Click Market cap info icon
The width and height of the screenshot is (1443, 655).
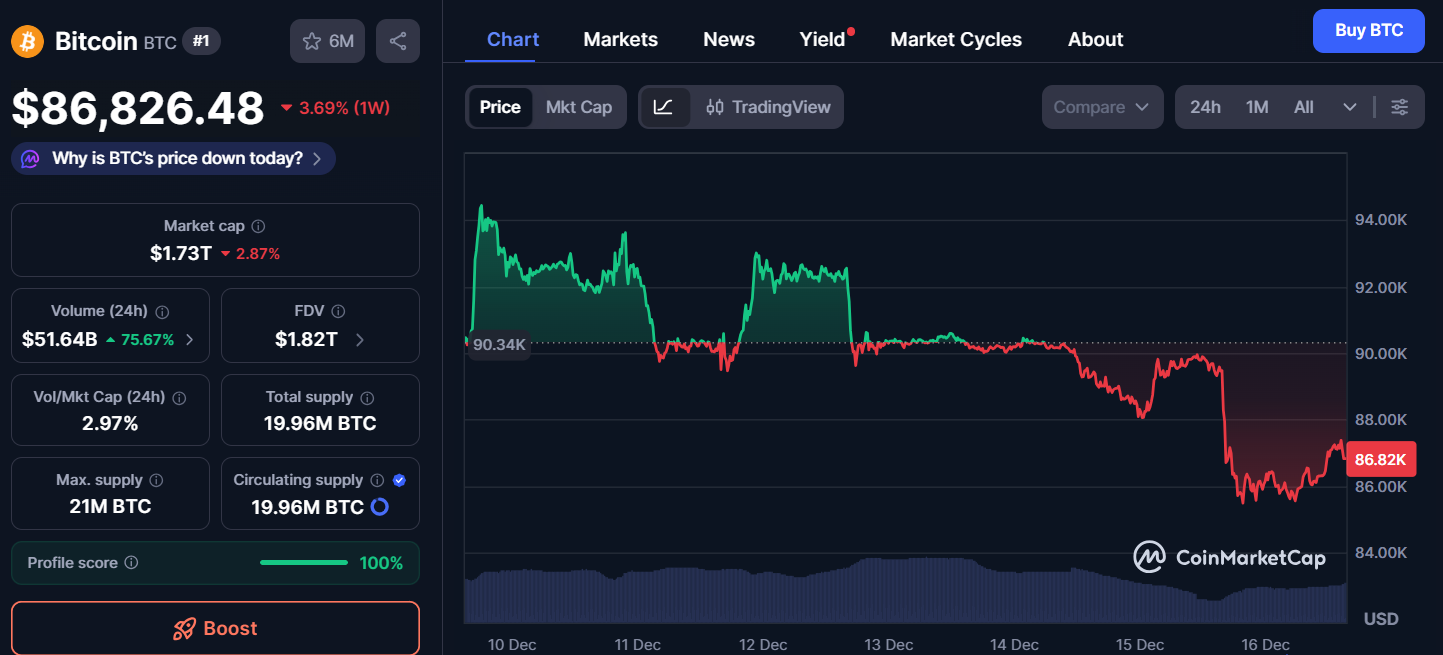[258, 227]
